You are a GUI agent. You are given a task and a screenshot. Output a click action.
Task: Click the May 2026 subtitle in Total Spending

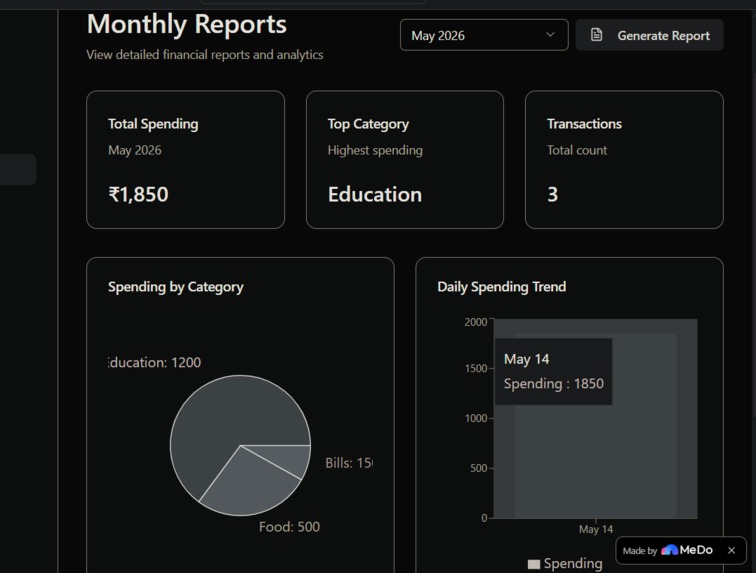click(x=135, y=150)
